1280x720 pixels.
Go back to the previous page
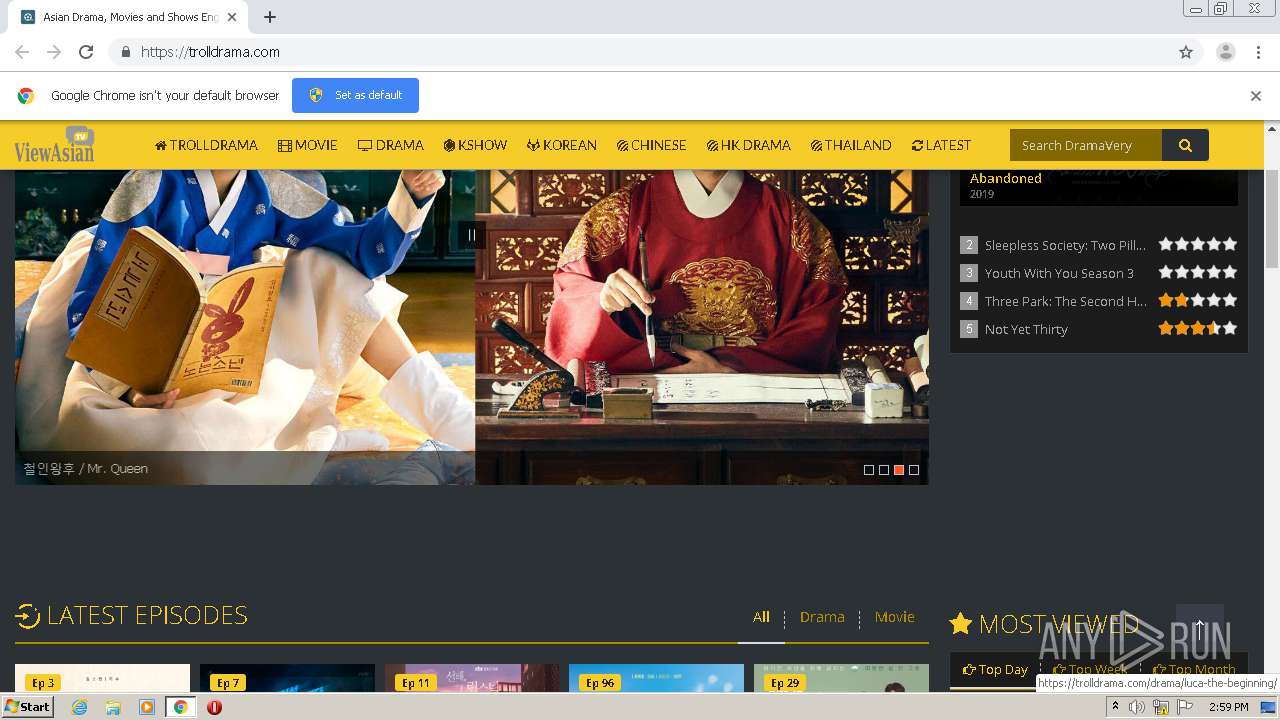[x=22, y=52]
